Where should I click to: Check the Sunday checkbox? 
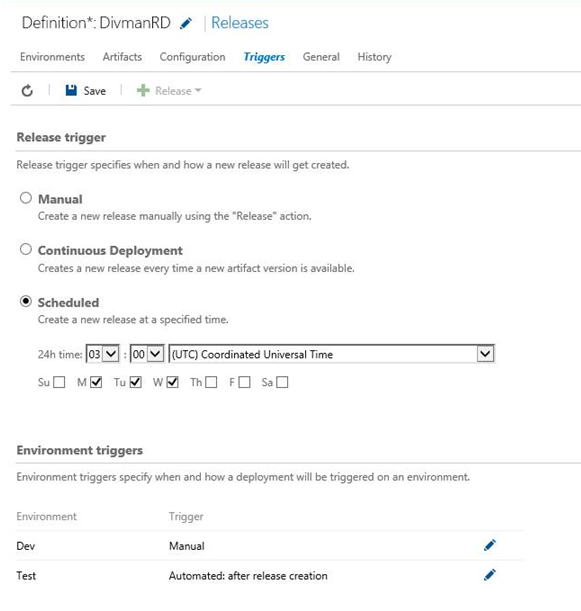59,382
